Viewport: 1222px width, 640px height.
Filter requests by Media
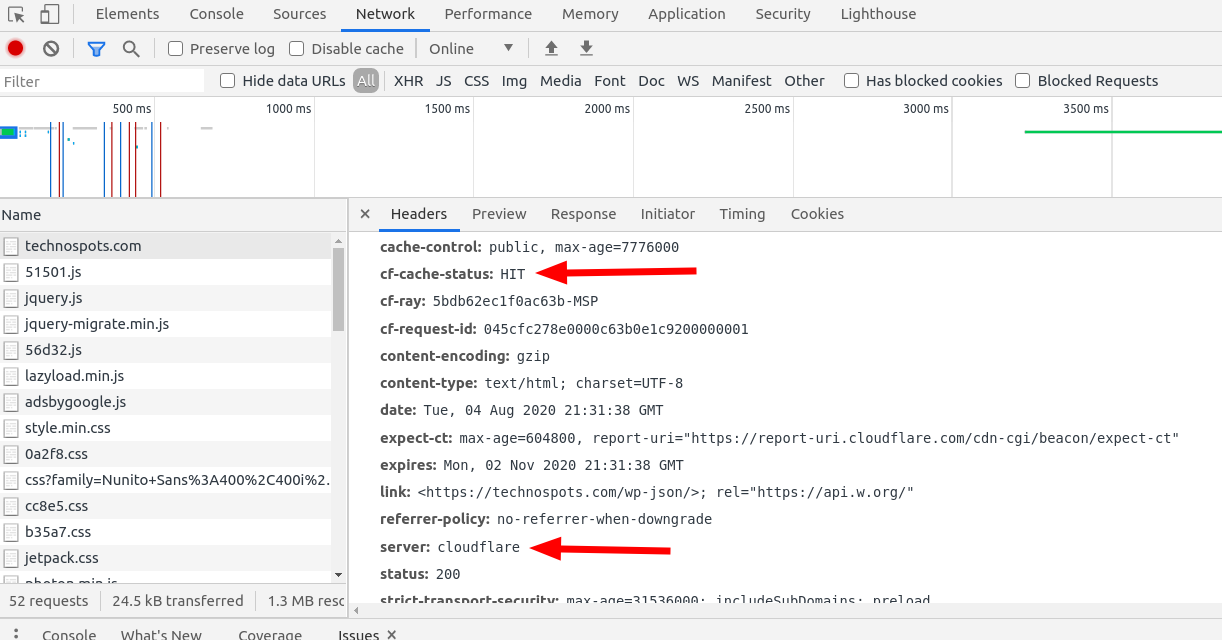pos(561,81)
